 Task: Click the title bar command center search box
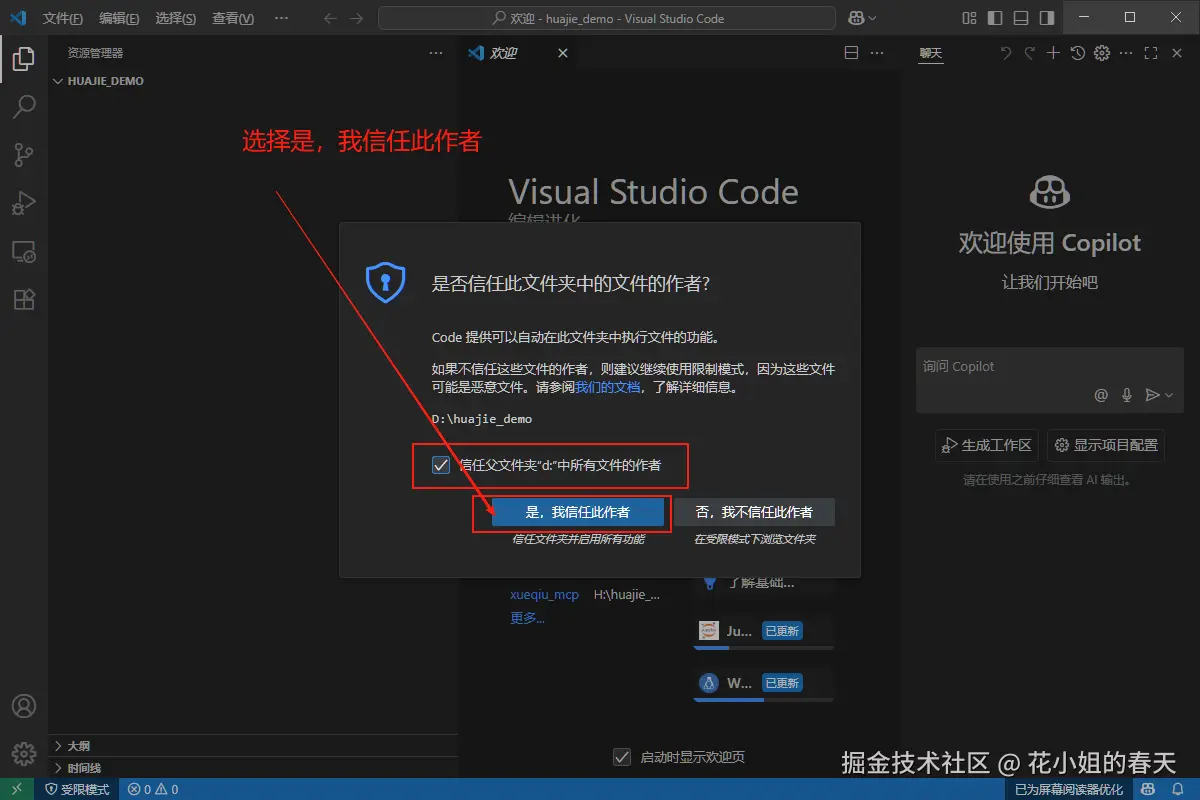pyautogui.click(x=607, y=18)
